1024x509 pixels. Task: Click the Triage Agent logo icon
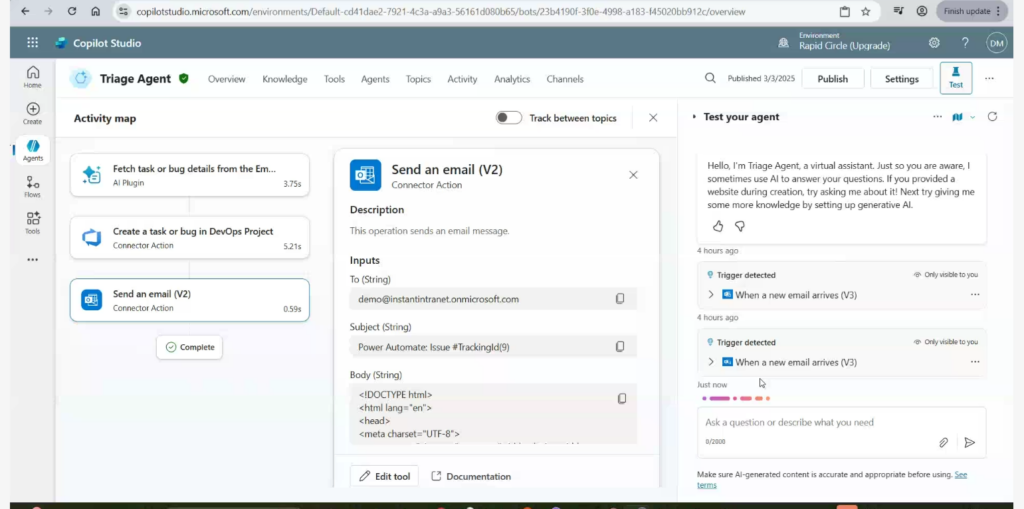[x=81, y=78]
